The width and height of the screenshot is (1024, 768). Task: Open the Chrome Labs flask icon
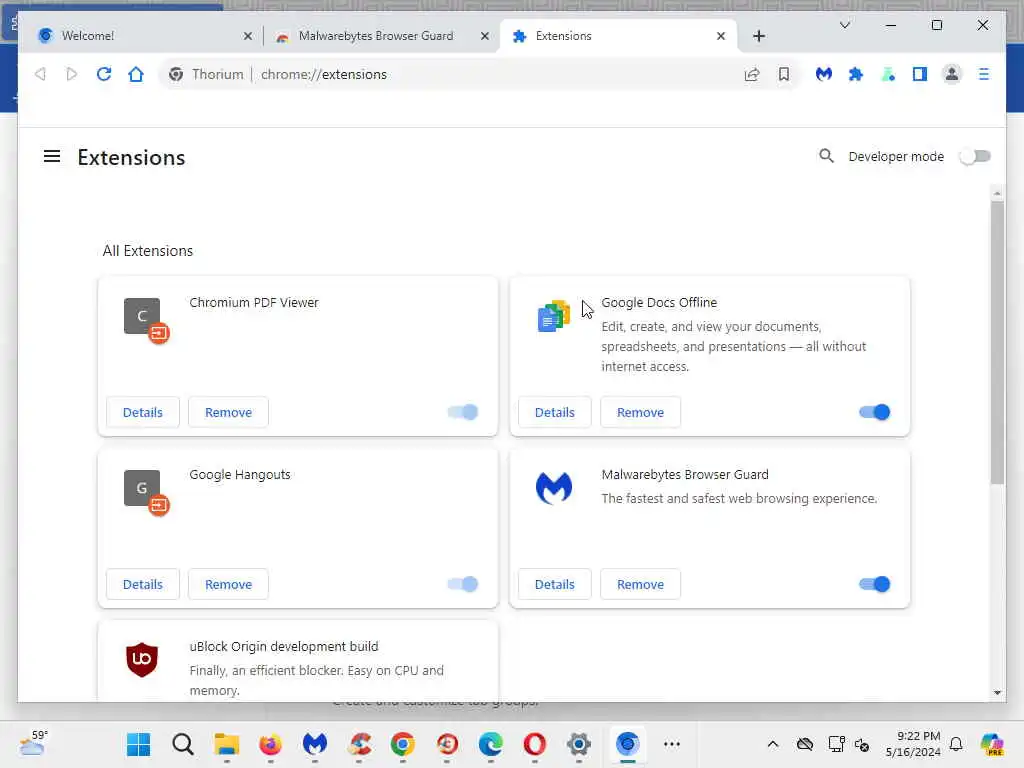pos(888,74)
